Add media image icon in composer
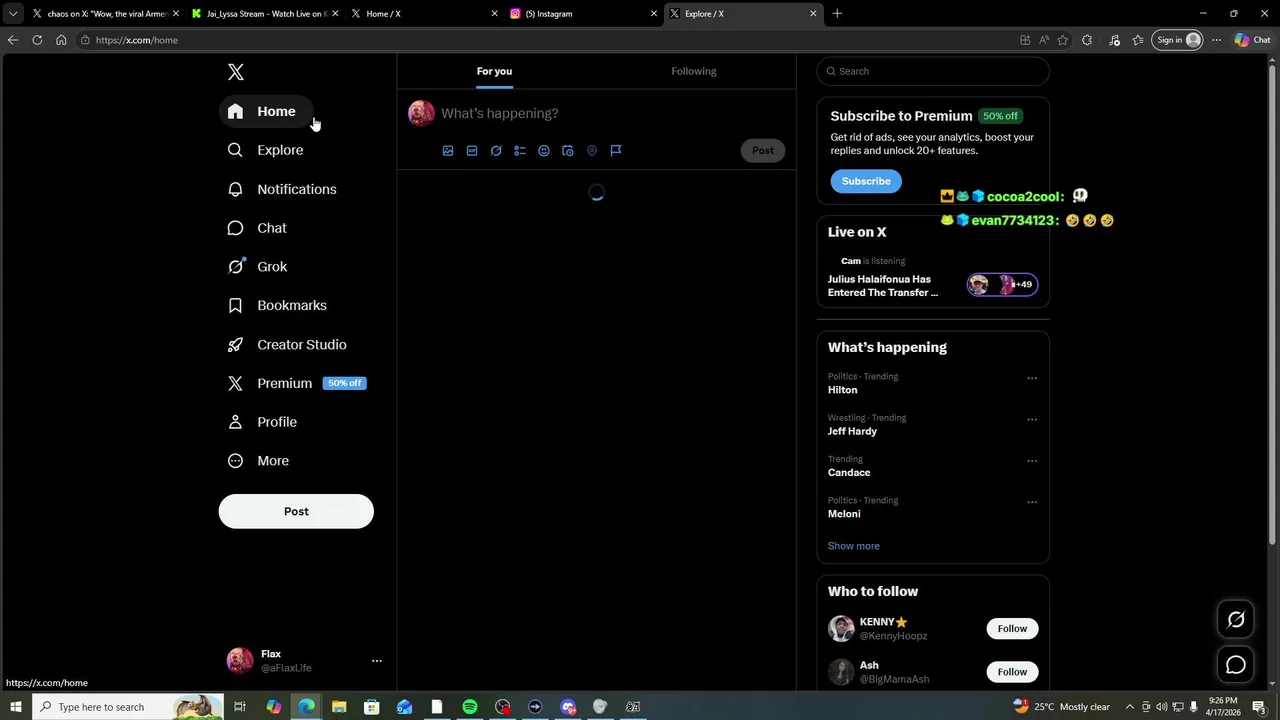Screen dimensions: 1280x720 [x=448, y=151]
